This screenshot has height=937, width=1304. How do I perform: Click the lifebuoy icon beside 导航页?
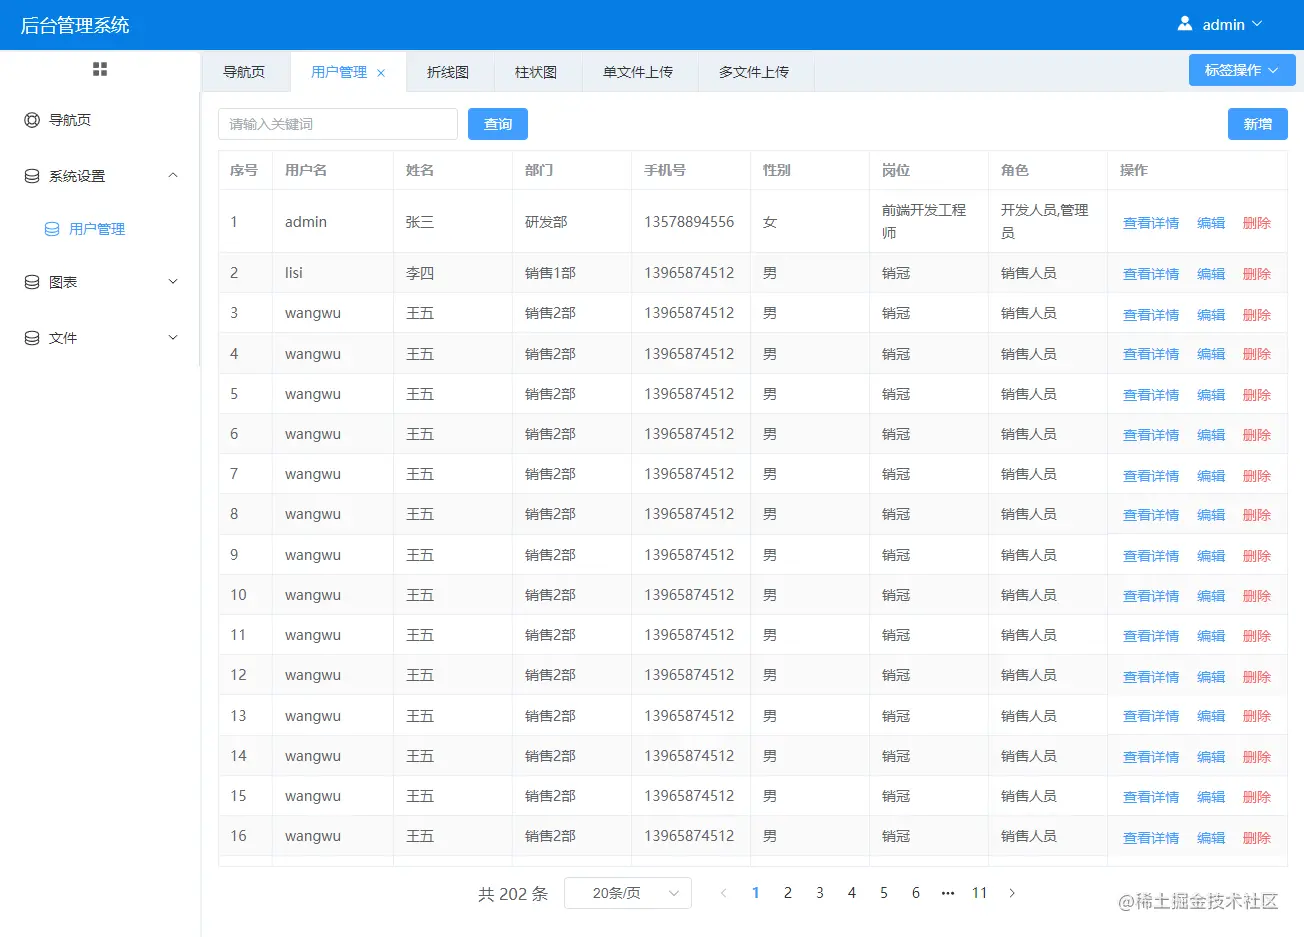pyautogui.click(x=32, y=120)
